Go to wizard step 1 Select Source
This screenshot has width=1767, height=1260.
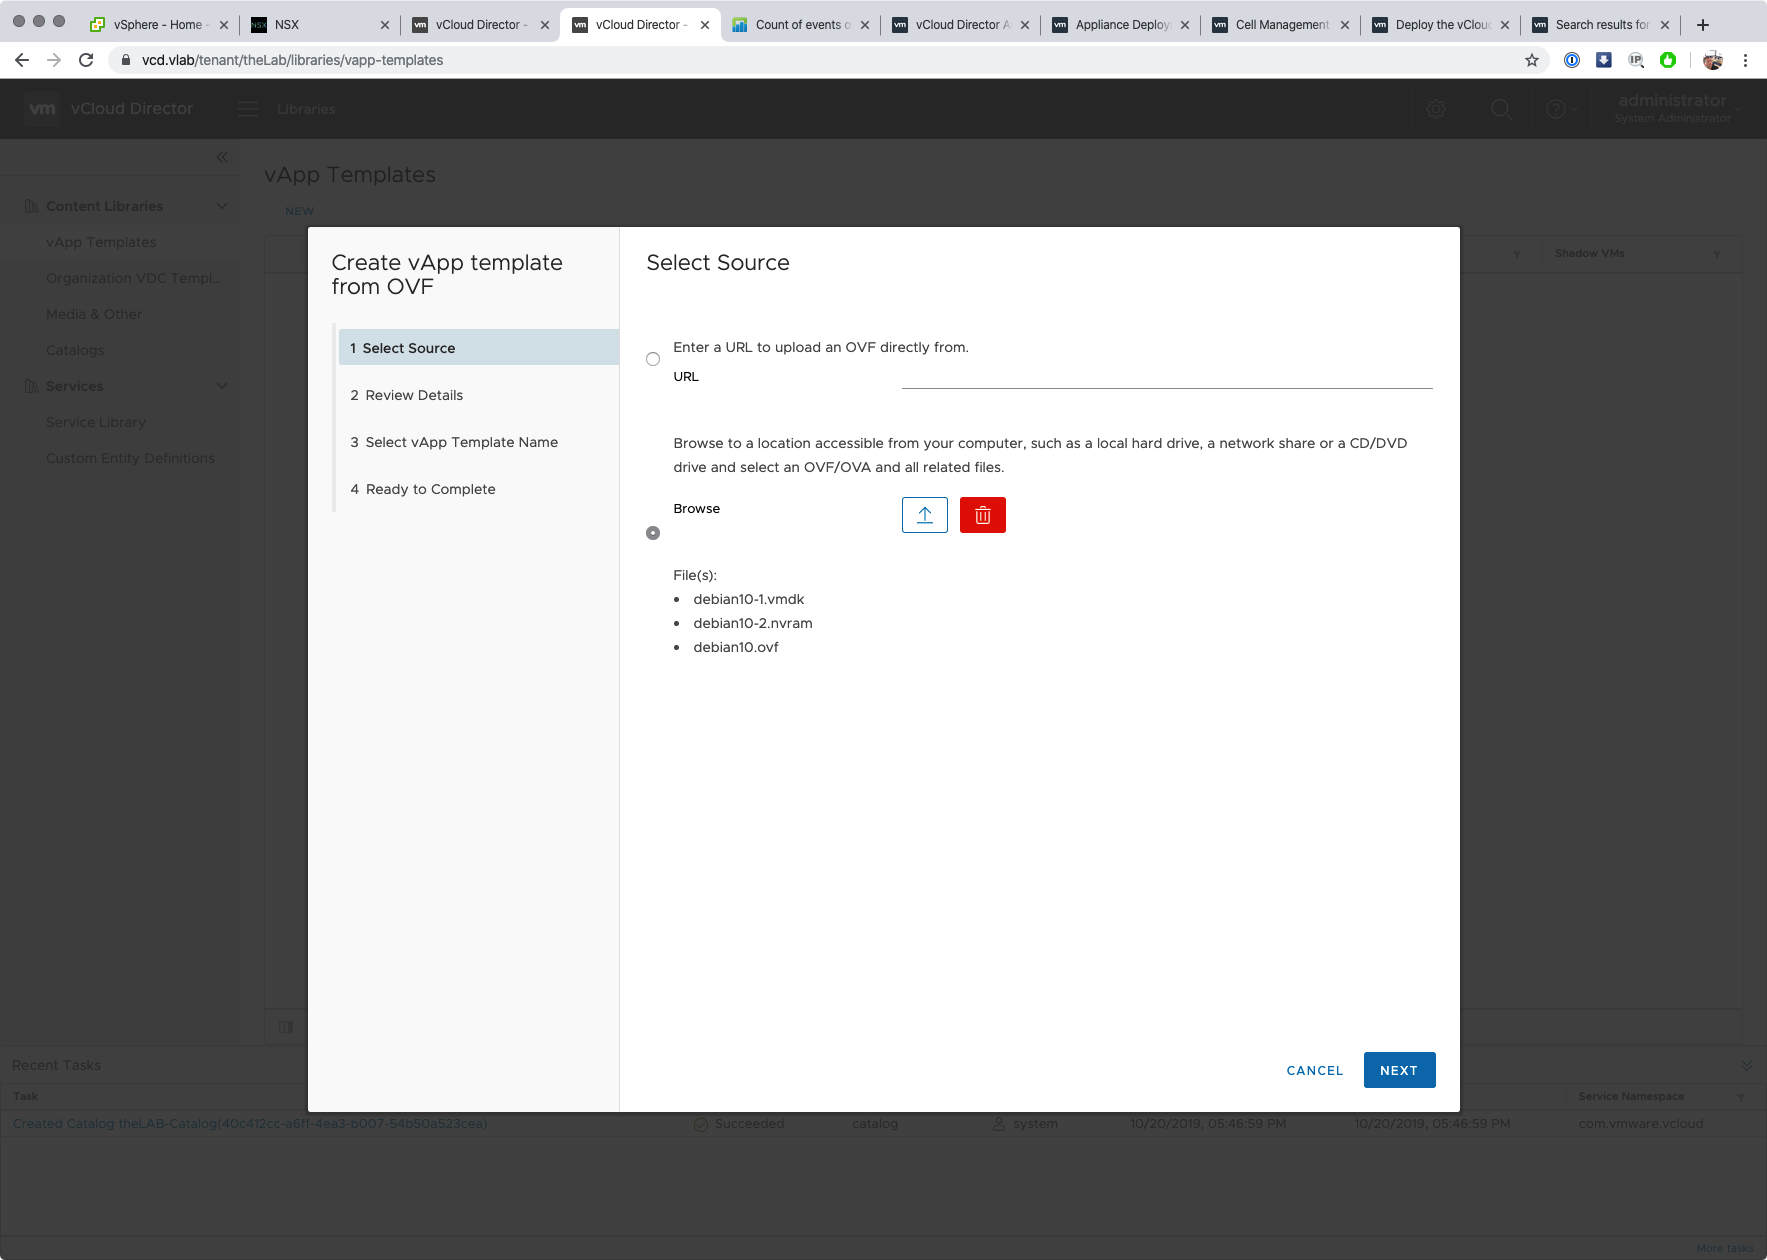coord(479,348)
